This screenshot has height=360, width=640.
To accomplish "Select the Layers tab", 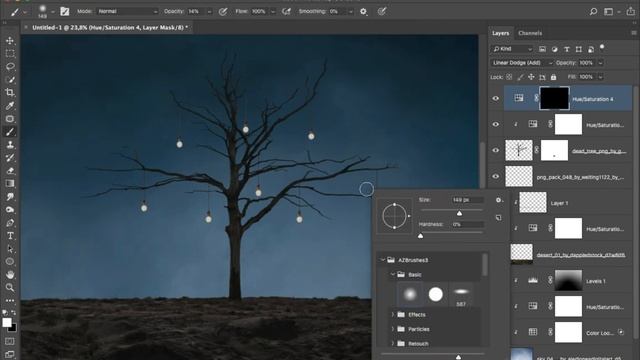I will pos(500,33).
